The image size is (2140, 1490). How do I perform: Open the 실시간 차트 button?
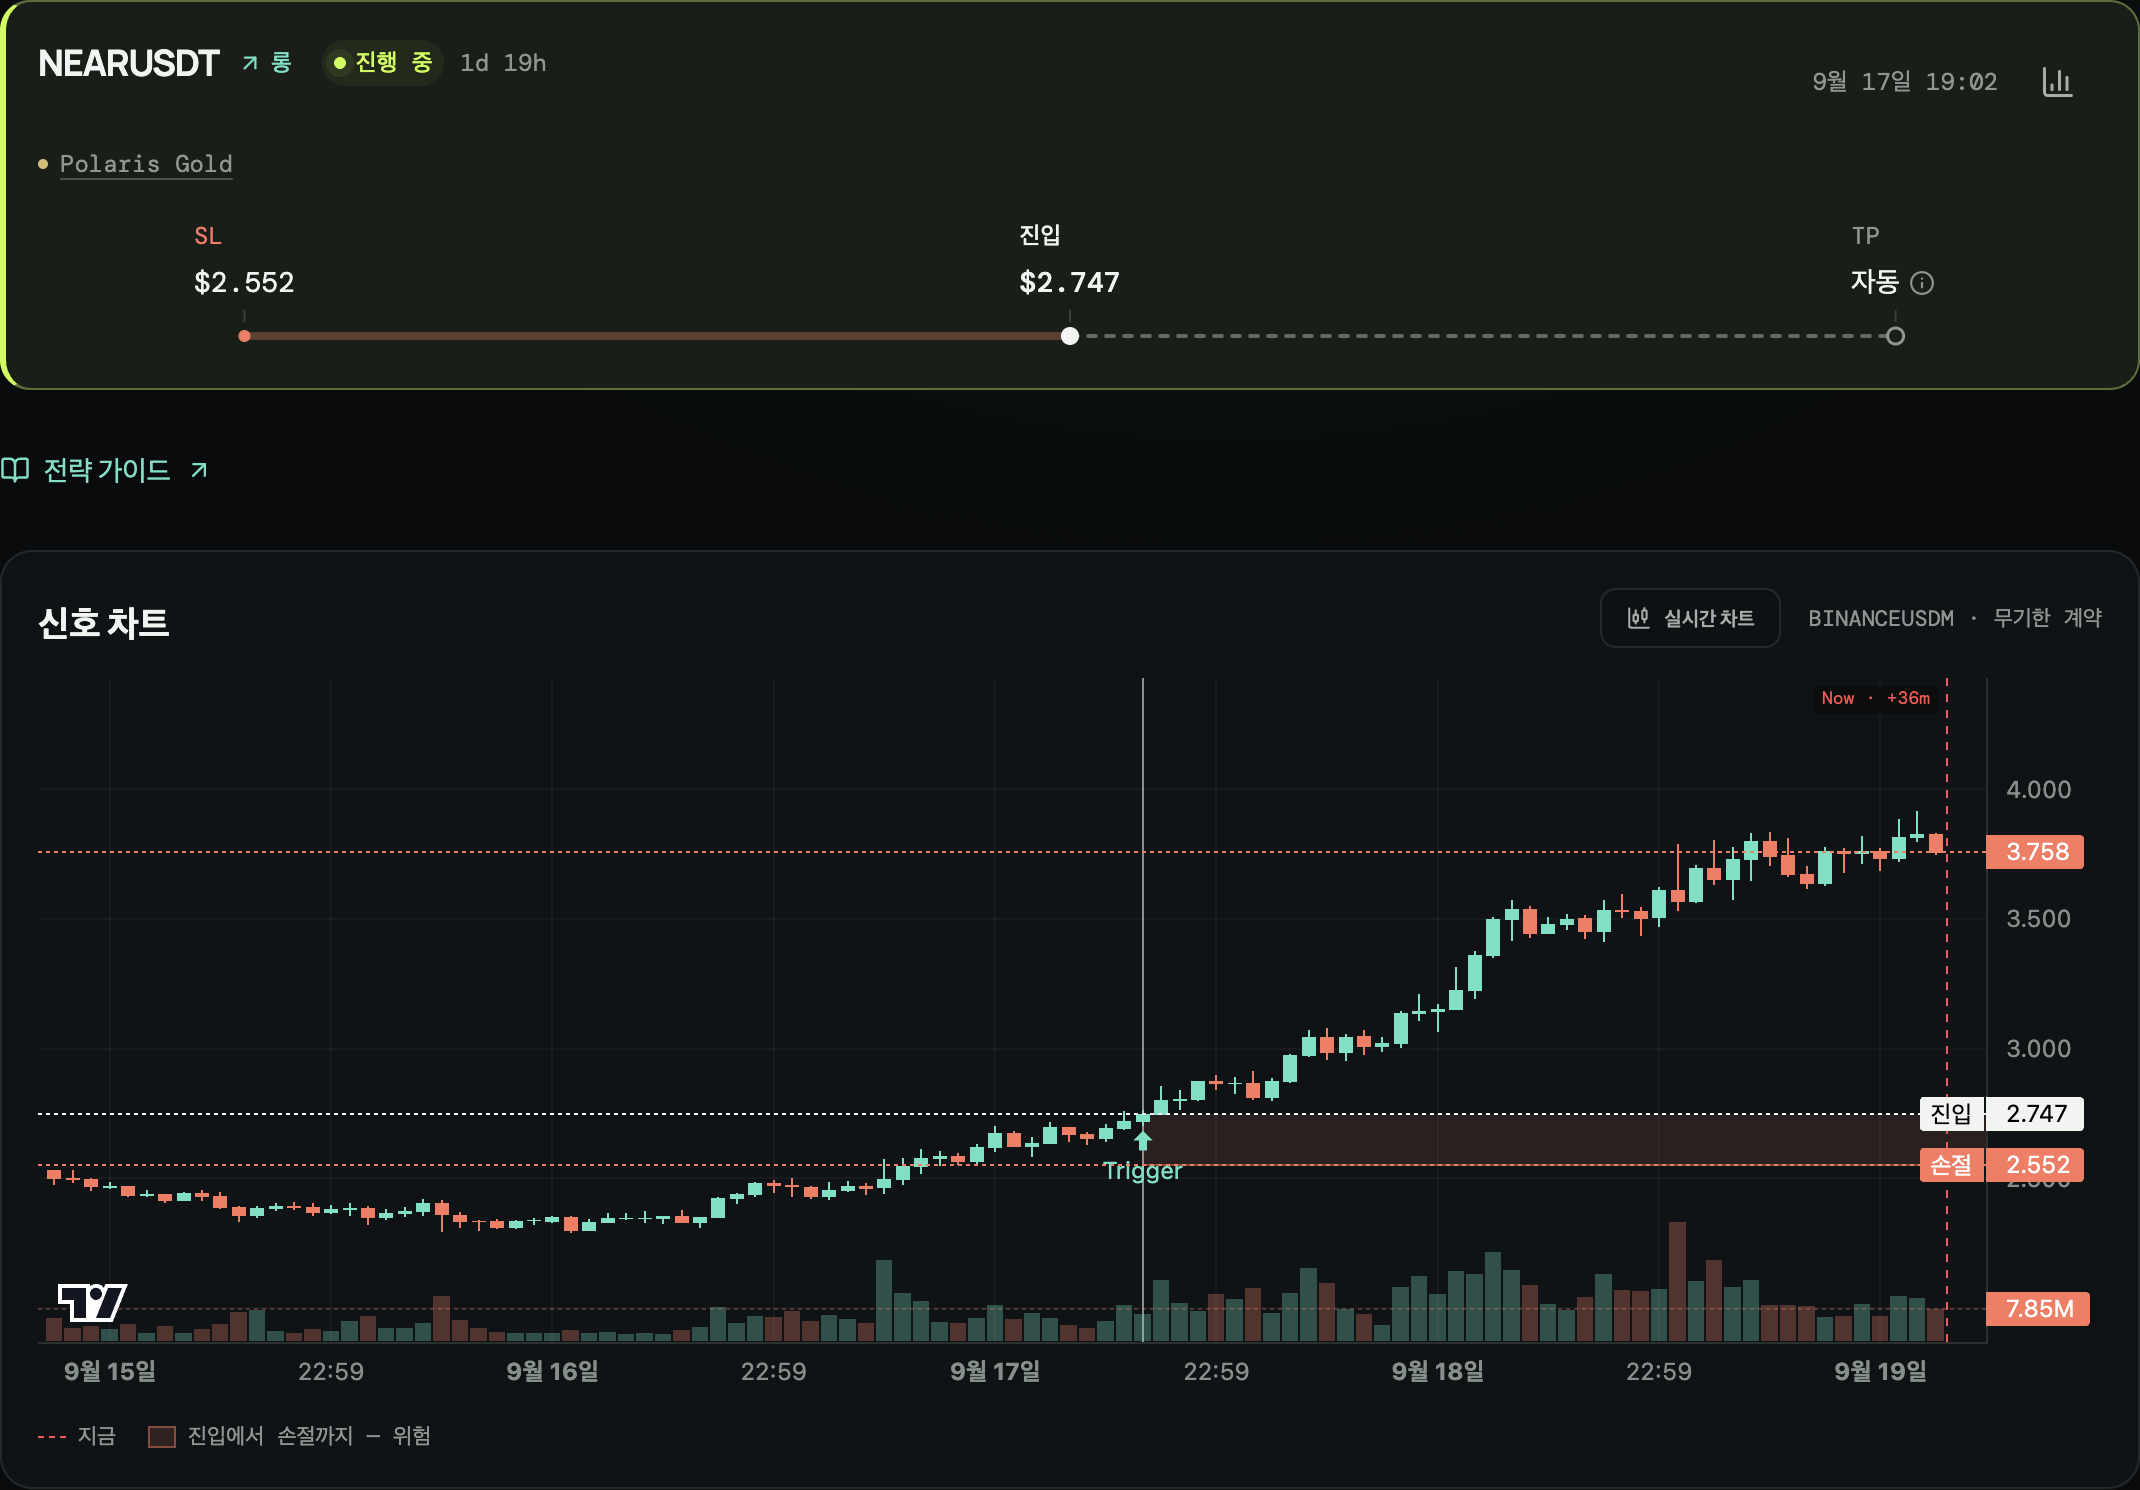[1690, 618]
